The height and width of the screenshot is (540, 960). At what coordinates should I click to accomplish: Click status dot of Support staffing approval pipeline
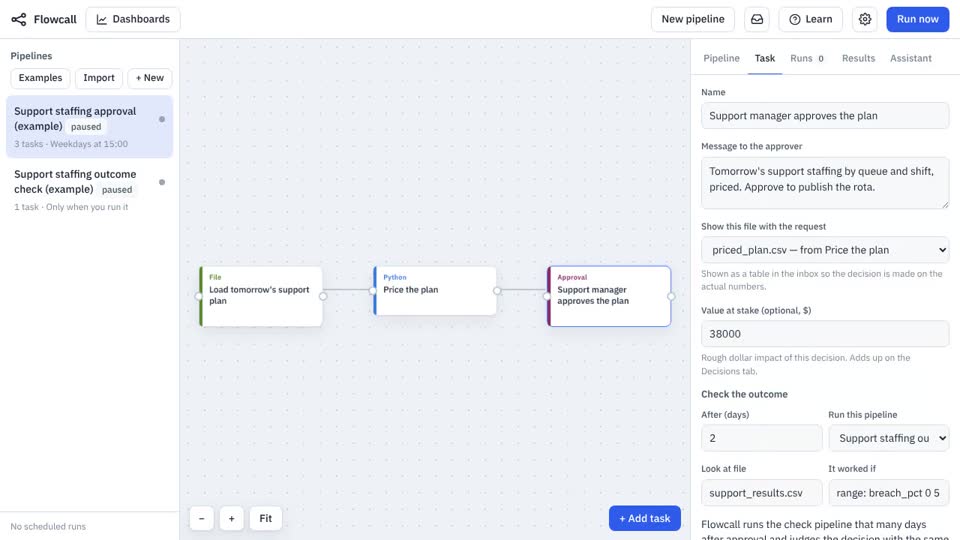tap(162, 119)
